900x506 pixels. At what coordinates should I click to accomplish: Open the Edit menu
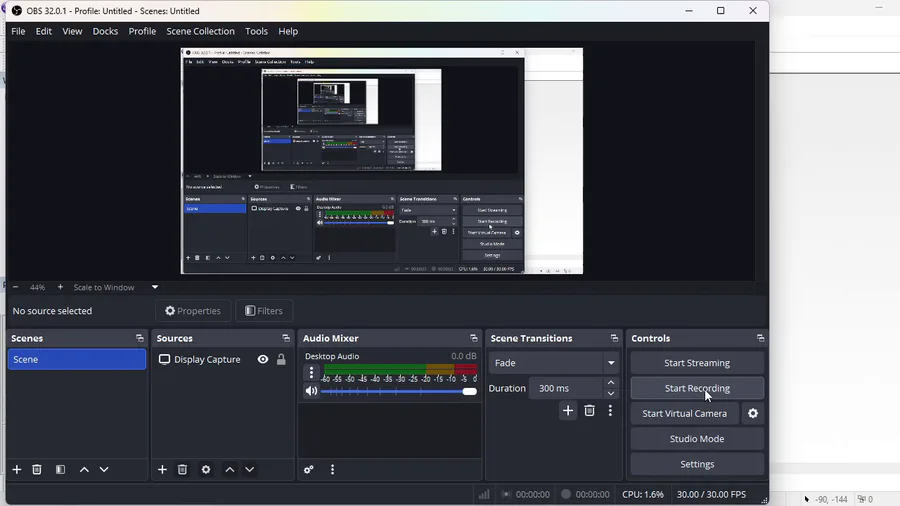click(x=44, y=31)
